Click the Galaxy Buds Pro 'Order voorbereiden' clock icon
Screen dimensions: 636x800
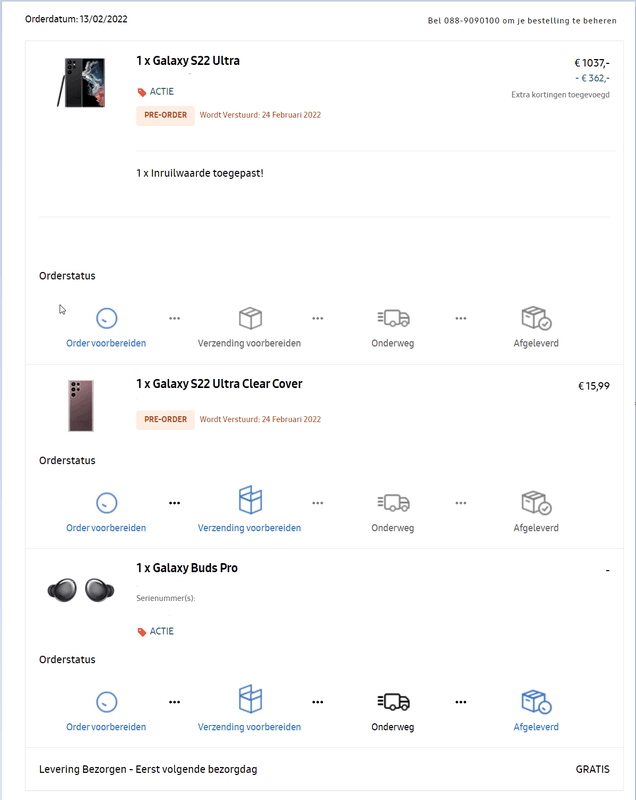point(106,701)
